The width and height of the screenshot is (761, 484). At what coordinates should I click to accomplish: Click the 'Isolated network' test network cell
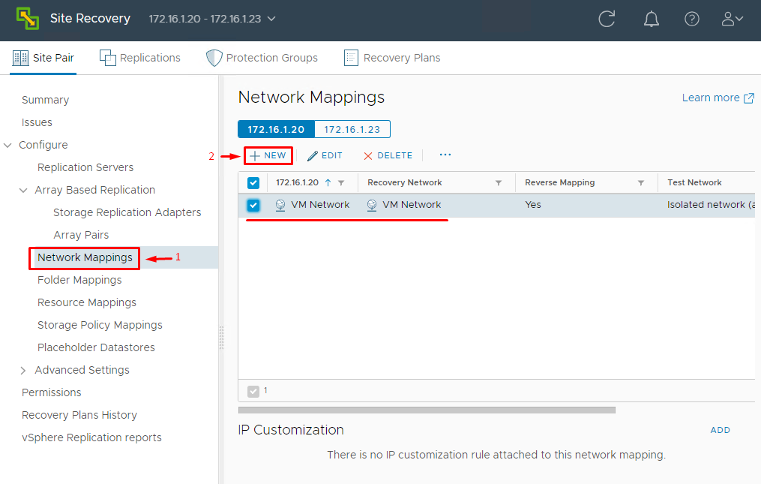pyautogui.click(x=711, y=205)
